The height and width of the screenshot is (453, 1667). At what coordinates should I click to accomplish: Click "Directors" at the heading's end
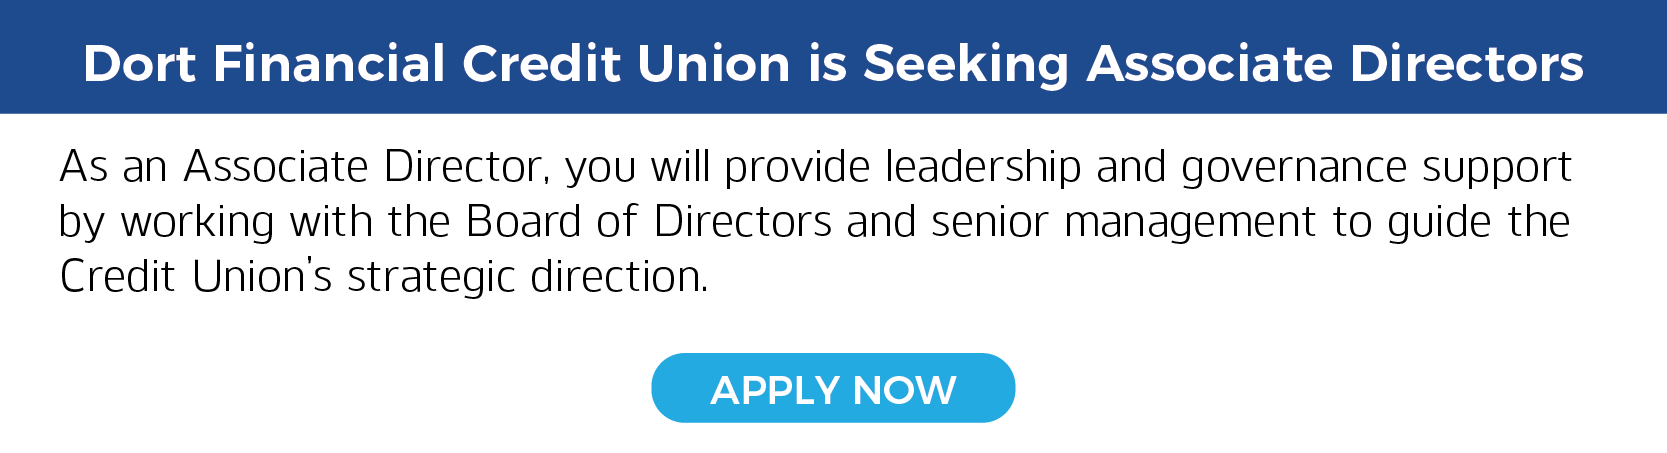pyautogui.click(x=1466, y=64)
